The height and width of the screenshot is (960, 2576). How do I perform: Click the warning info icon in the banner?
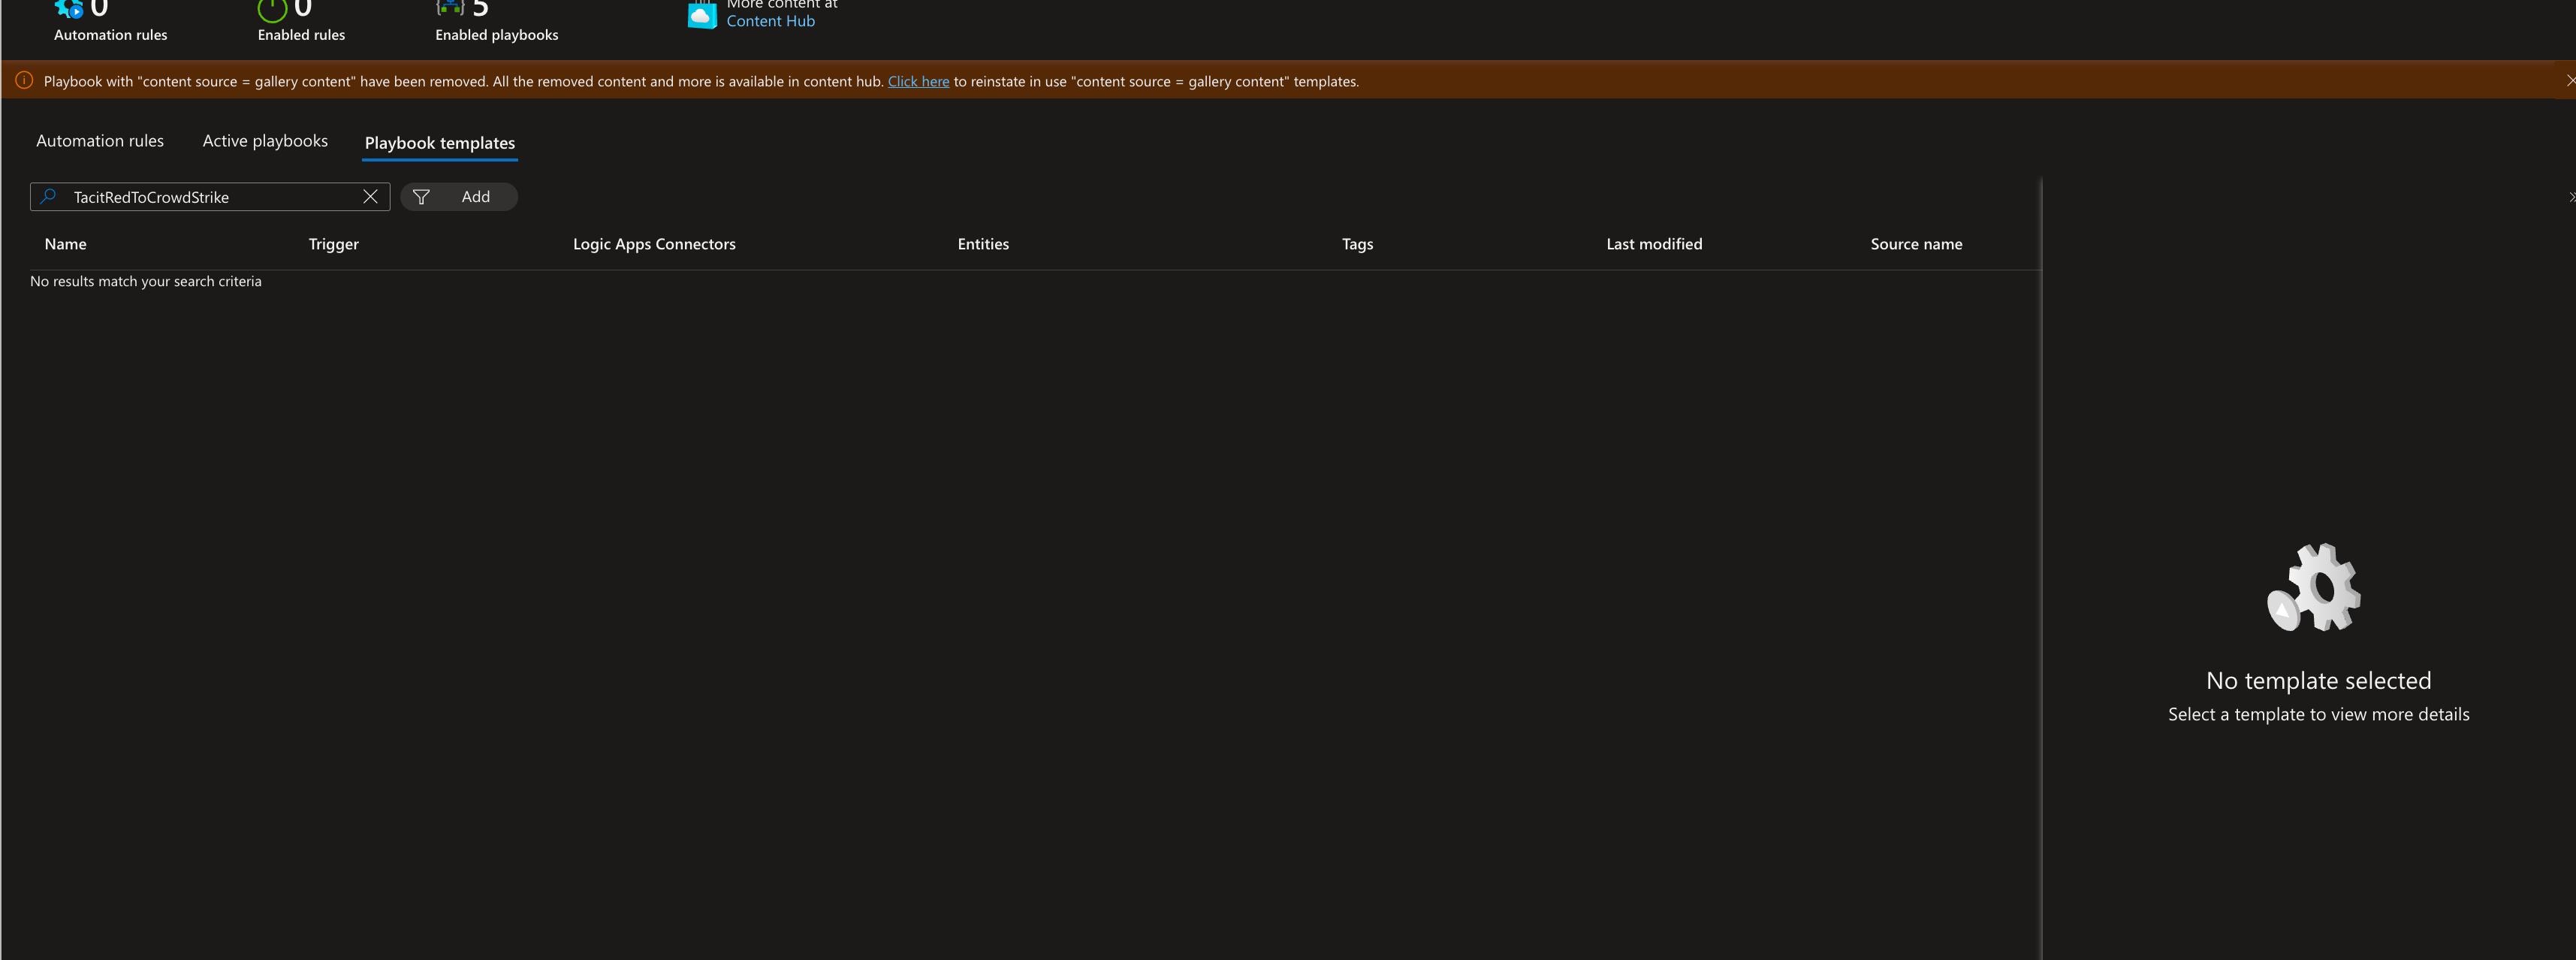24,80
